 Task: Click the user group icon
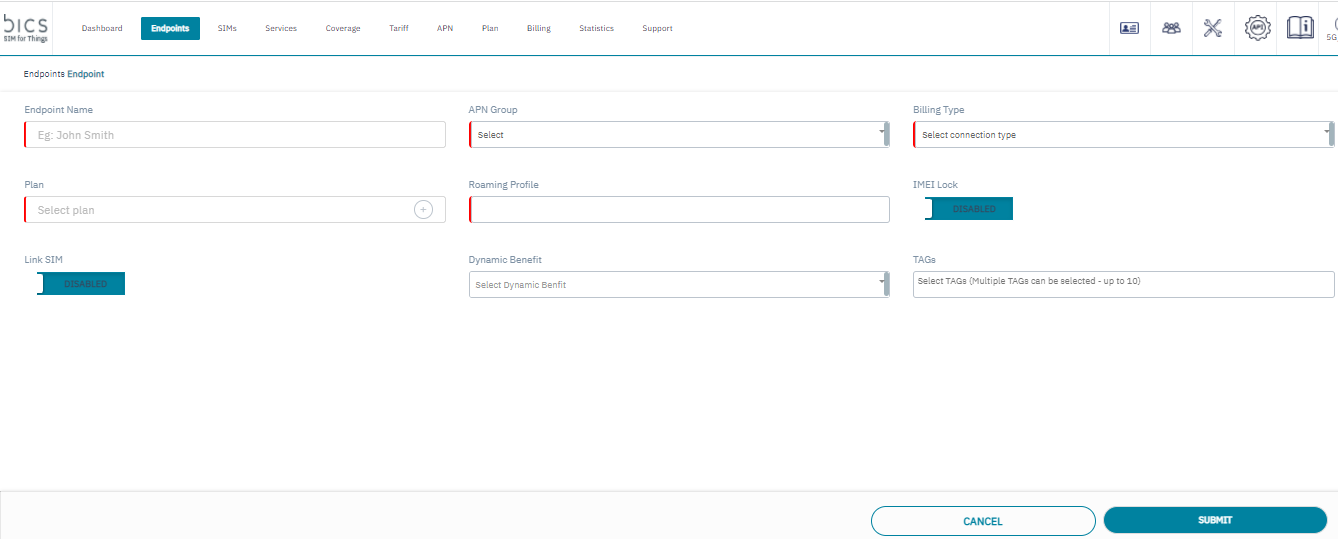1171,28
